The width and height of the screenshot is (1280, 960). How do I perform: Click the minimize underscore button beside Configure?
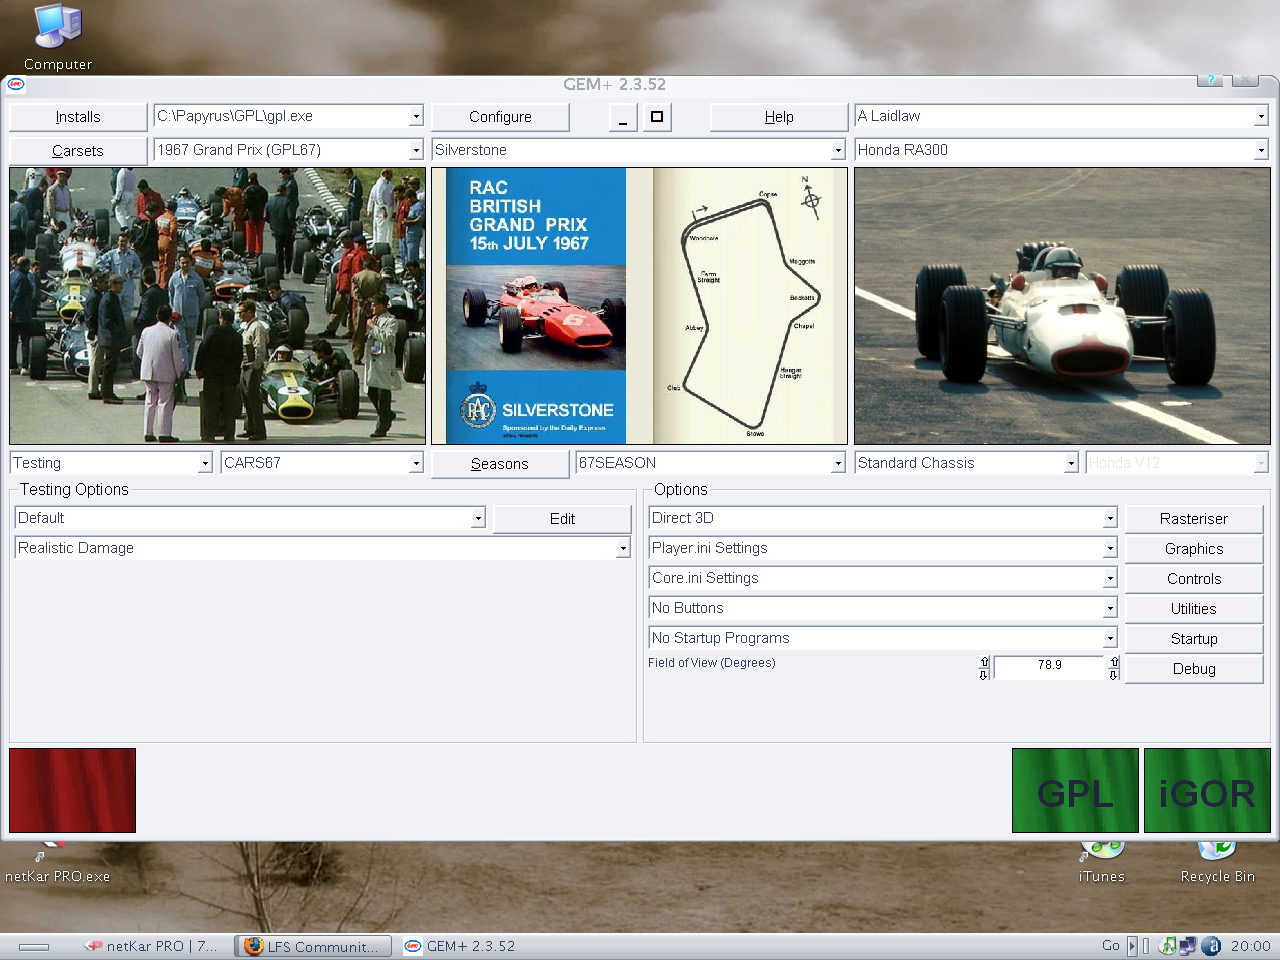pyautogui.click(x=622, y=117)
